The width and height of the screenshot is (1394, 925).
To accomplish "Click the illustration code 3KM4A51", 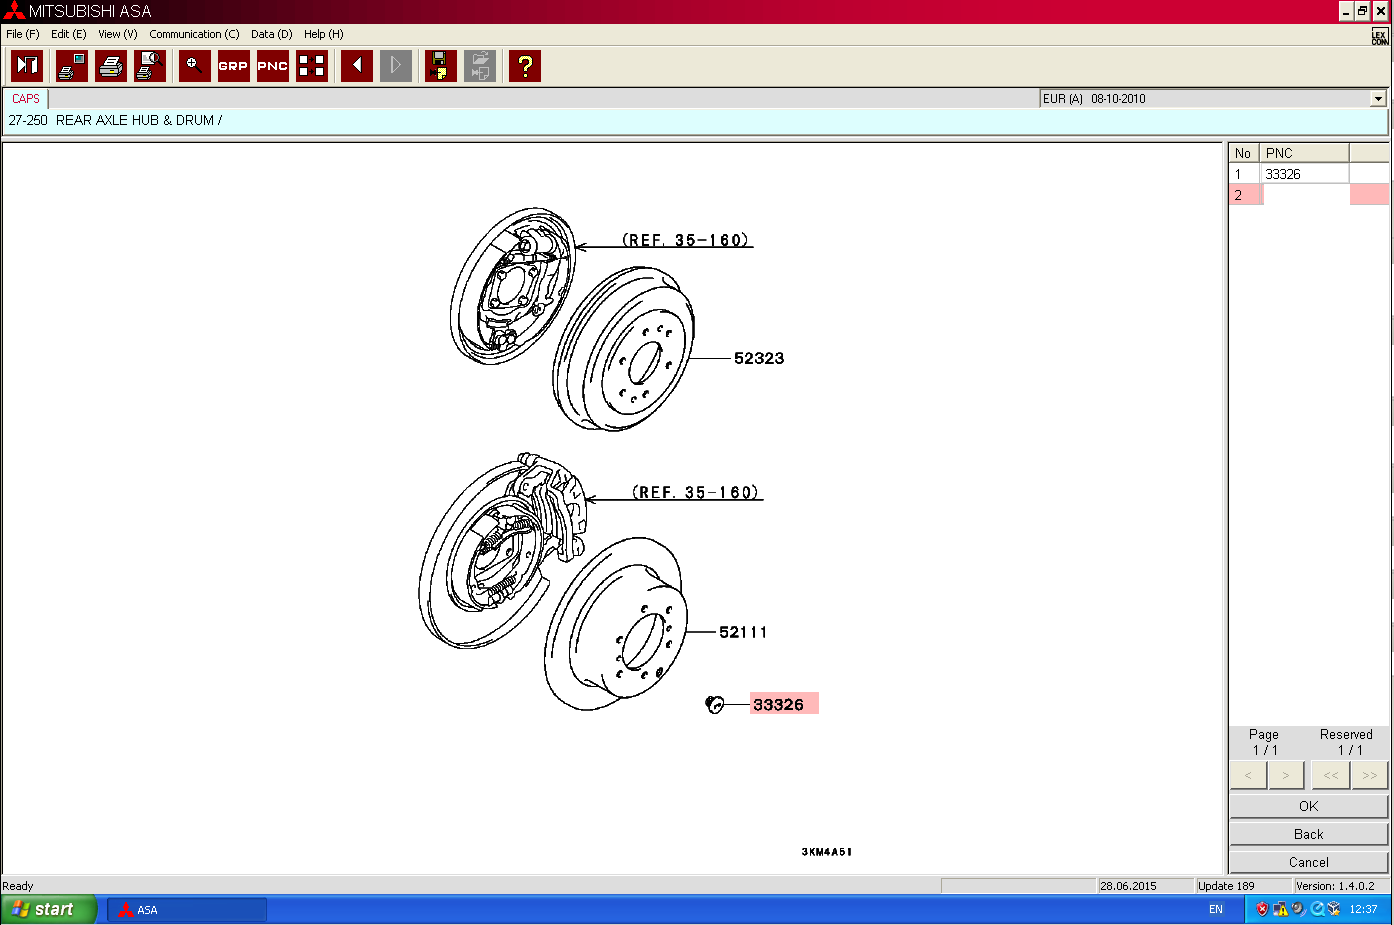I will coord(827,852).
